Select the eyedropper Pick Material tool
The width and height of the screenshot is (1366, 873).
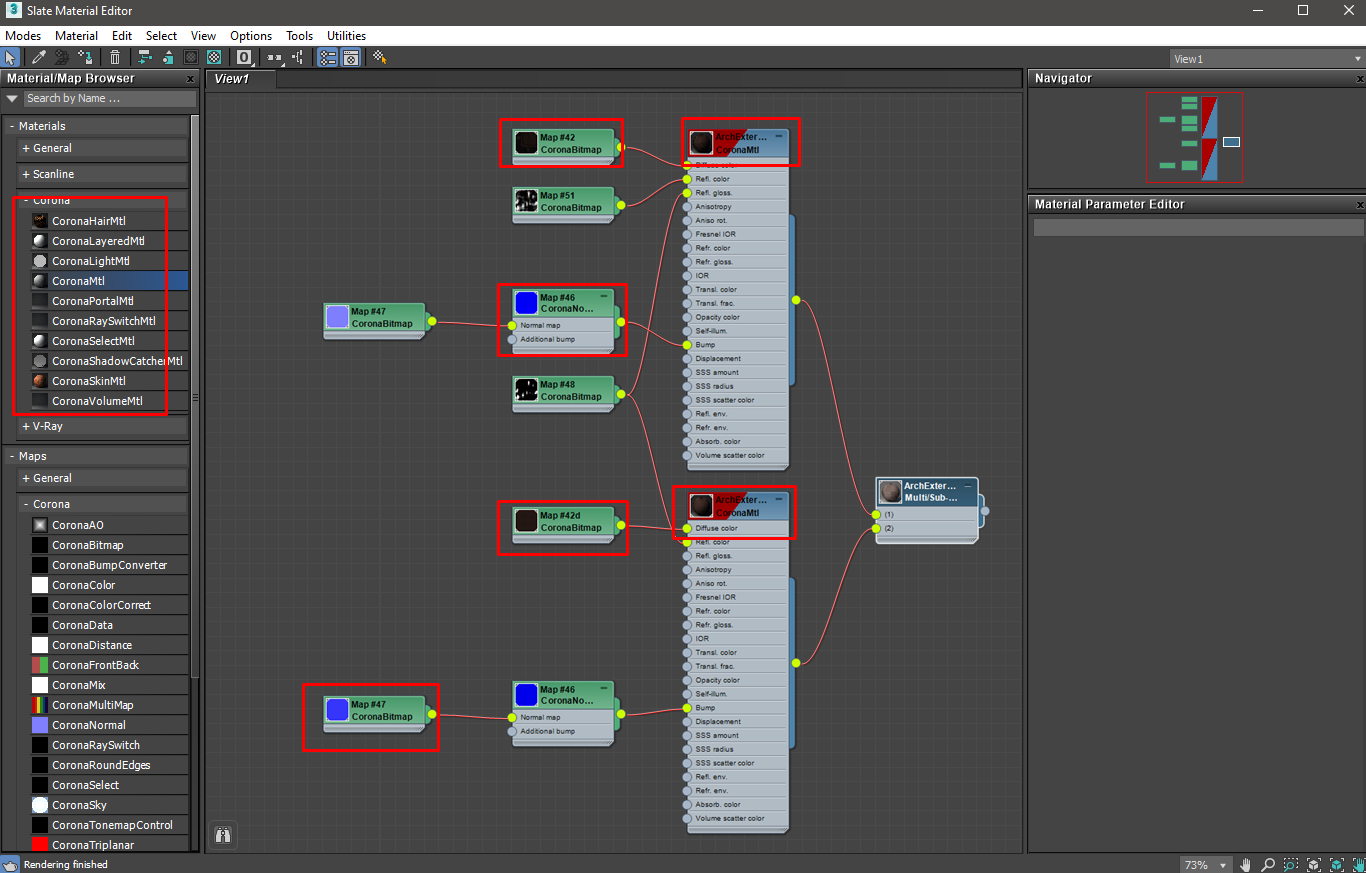[x=39, y=57]
